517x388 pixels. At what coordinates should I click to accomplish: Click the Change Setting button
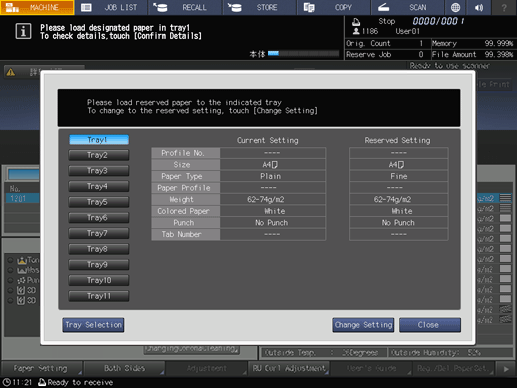tap(363, 325)
